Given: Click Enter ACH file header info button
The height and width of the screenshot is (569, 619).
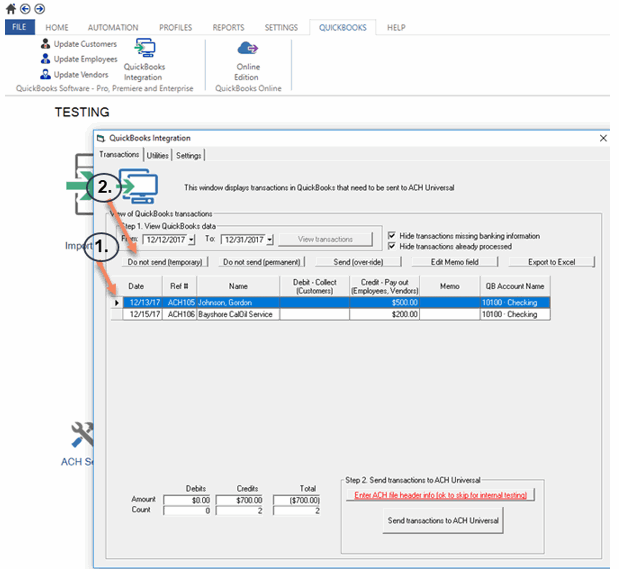Looking at the screenshot, I should 441,495.
